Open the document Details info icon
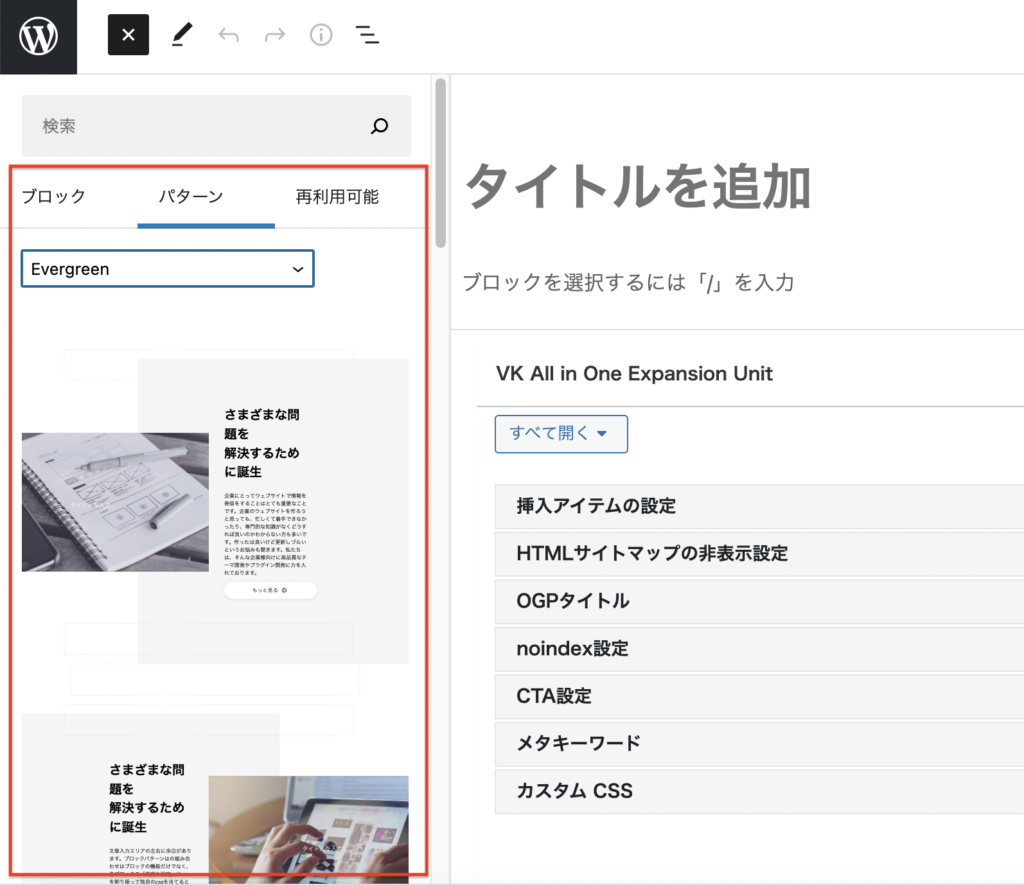 [320, 36]
